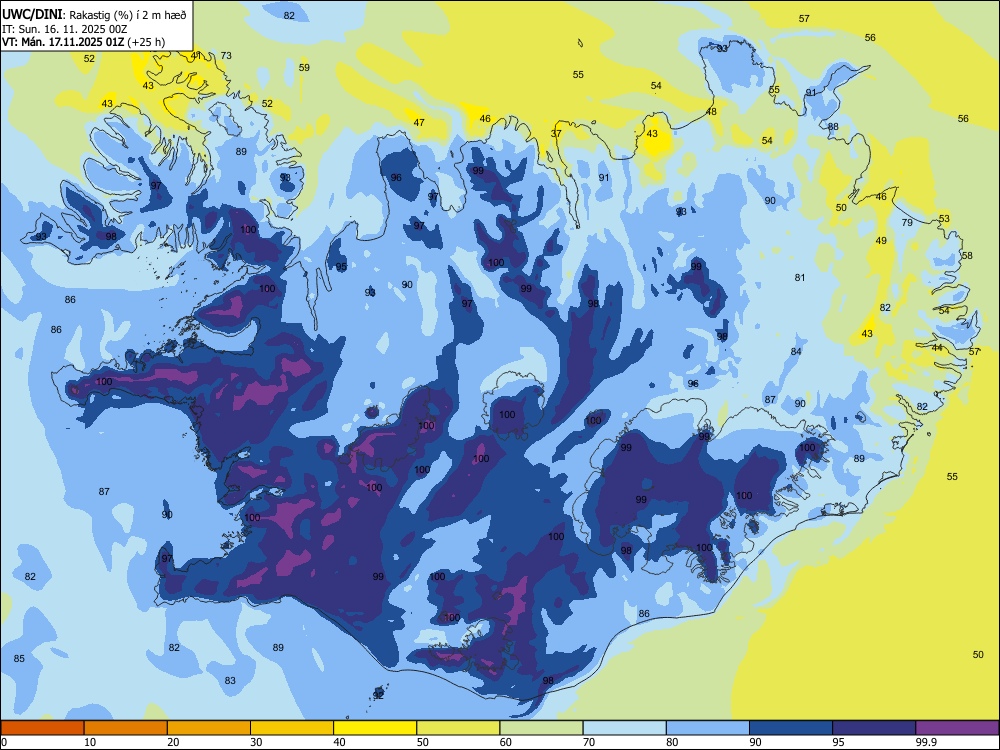This screenshot has width=1000, height=750.
Task: Click the '60' tick label on the color scale
Action: [506, 742]
